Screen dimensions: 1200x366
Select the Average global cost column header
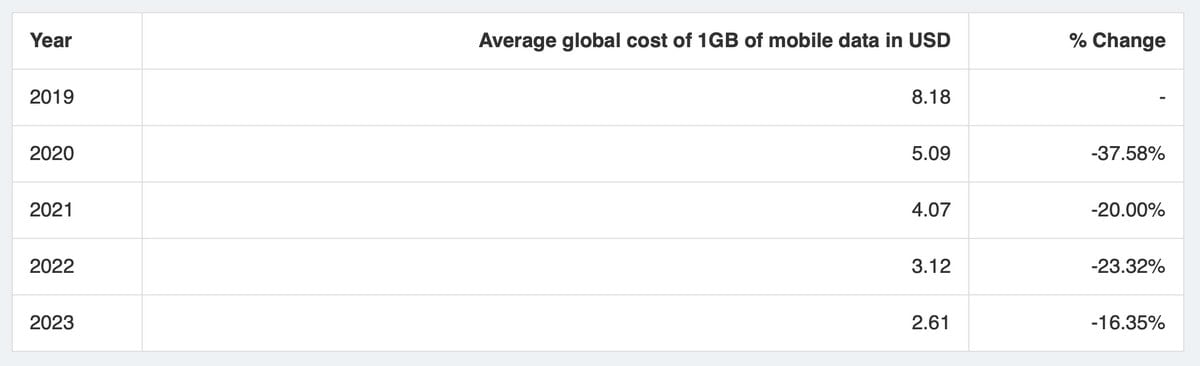[714, 41]
